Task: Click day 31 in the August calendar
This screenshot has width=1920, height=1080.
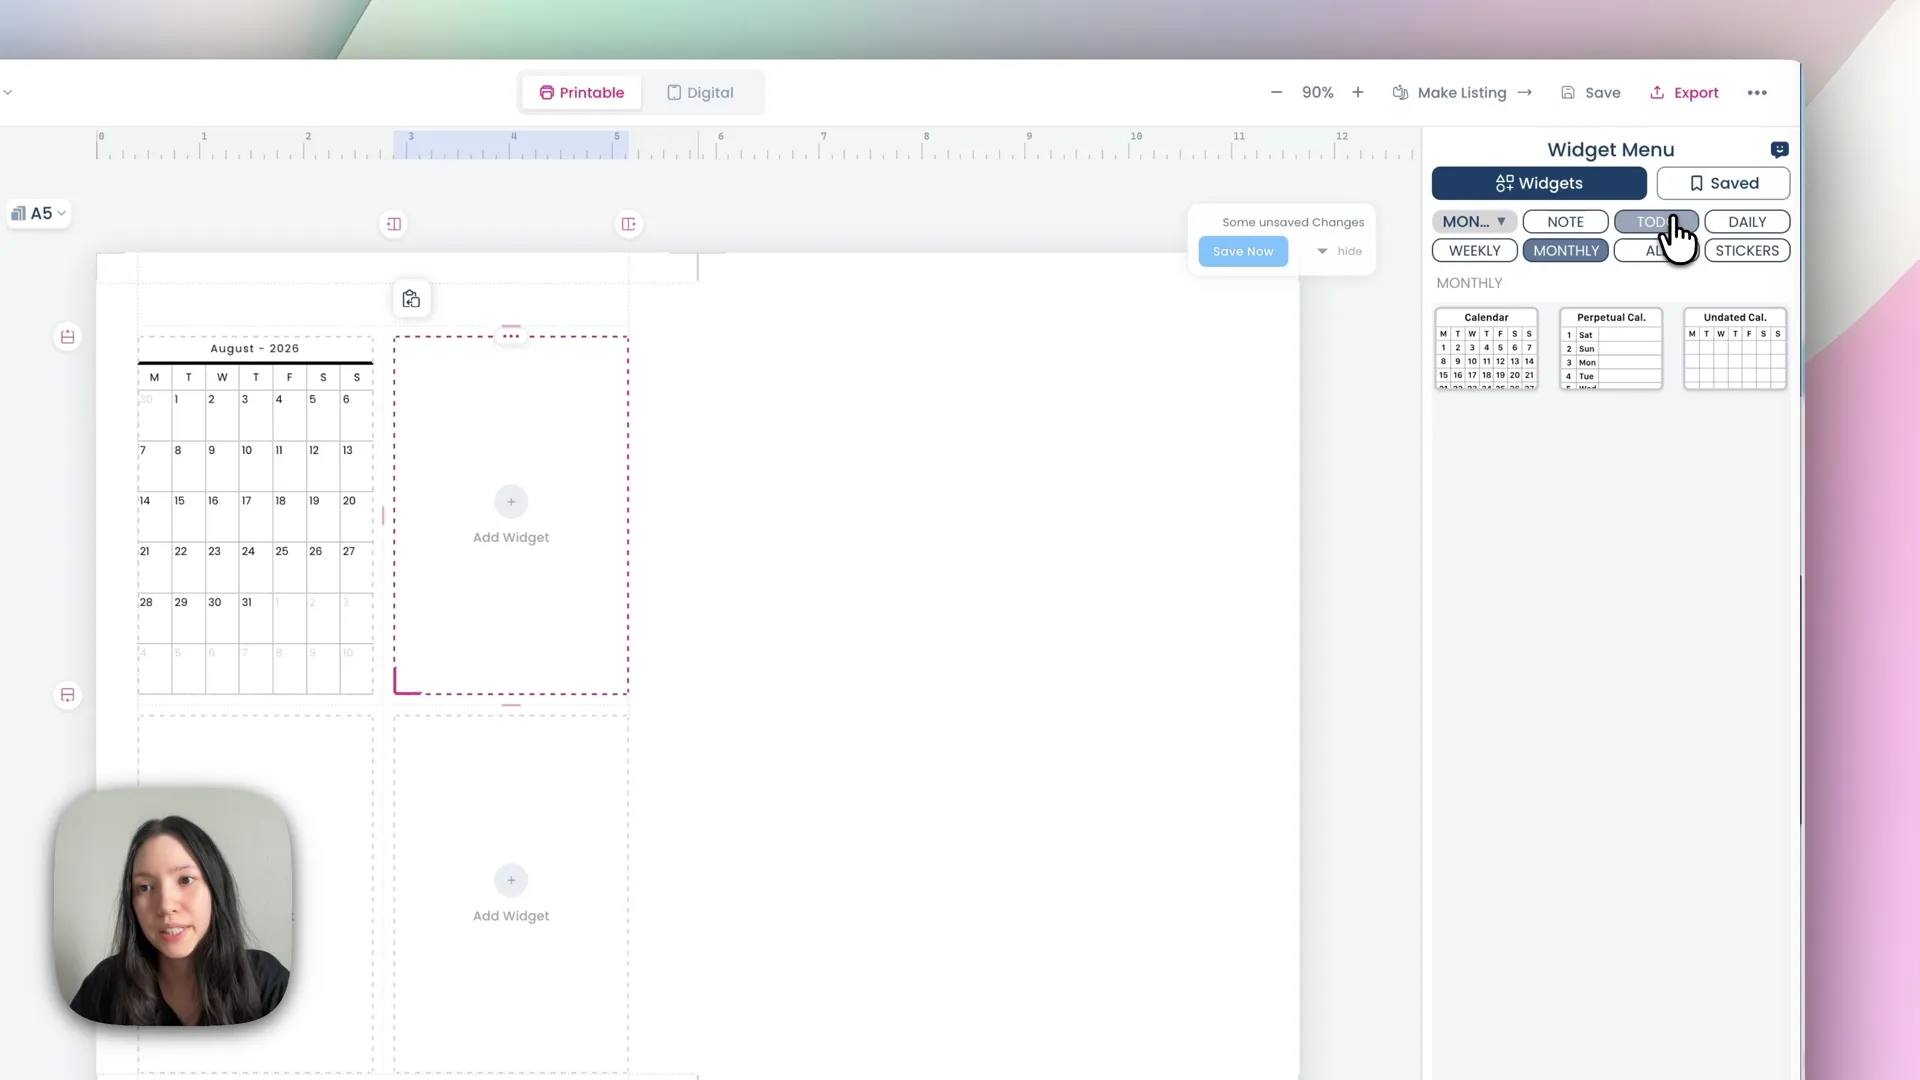Action: [255, 618]
